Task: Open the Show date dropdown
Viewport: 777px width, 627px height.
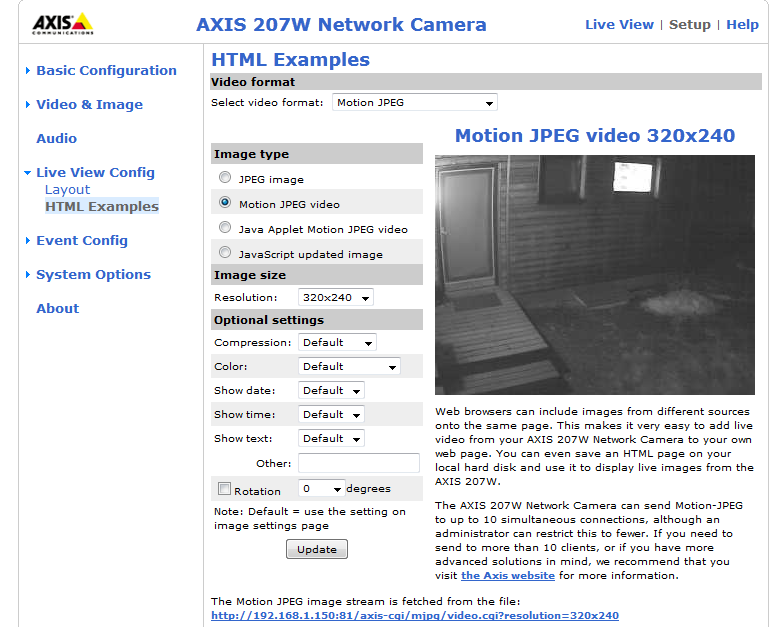Action: 331,391
